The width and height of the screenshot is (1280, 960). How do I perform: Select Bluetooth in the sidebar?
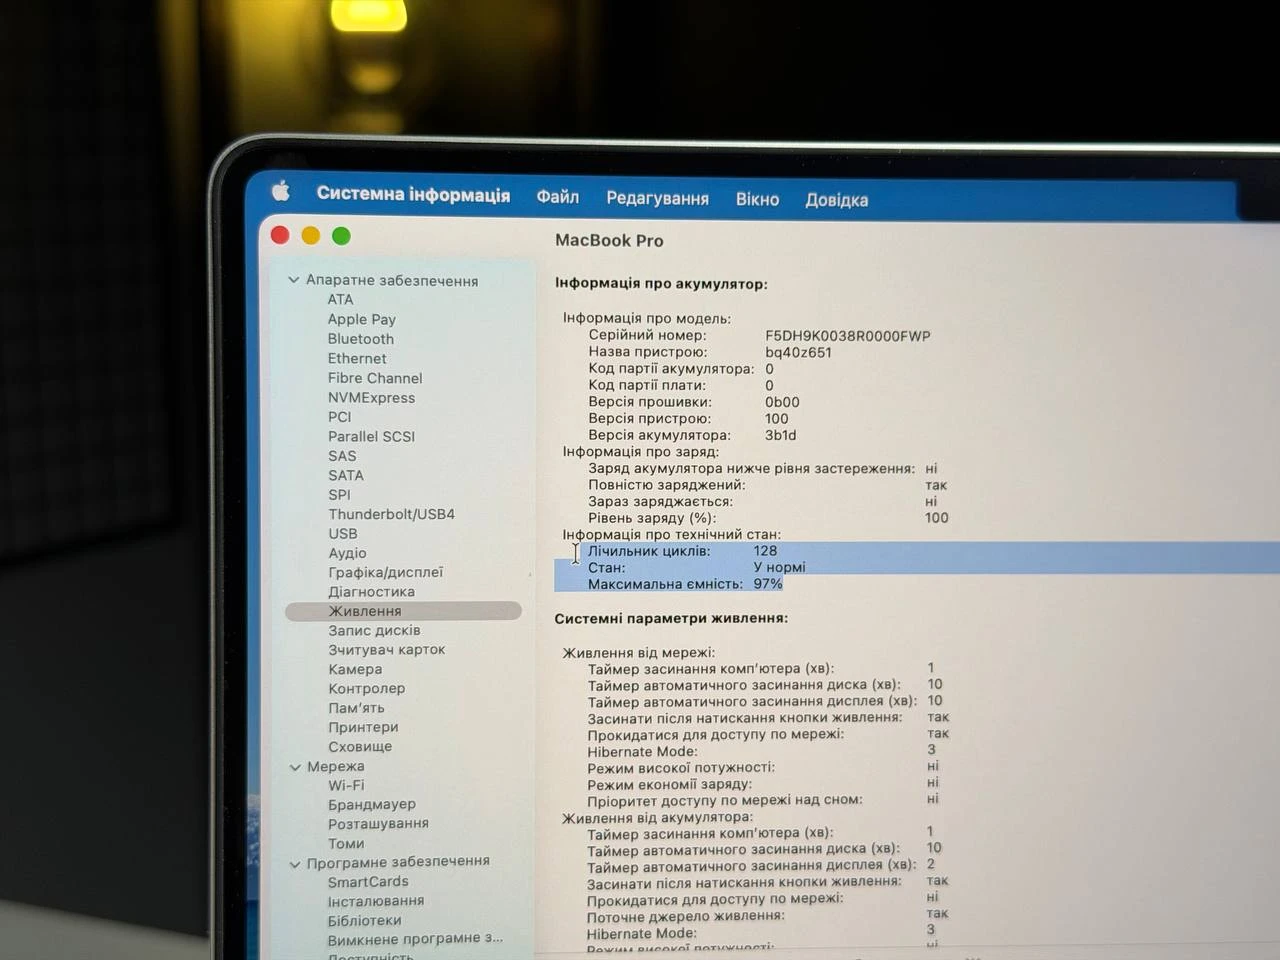click(x=361, y=339)
